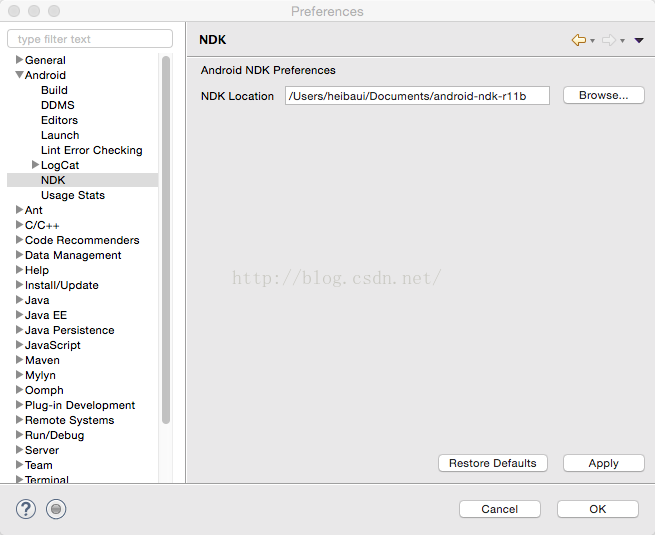The height and width of the screenshot is (535, 655).
Task: Click the forward navigation arrow icon
Action: [609, 40]
